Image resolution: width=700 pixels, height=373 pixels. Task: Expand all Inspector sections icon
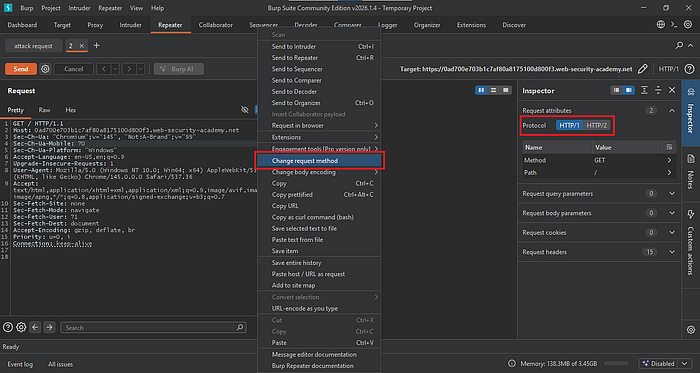(644, 91)
